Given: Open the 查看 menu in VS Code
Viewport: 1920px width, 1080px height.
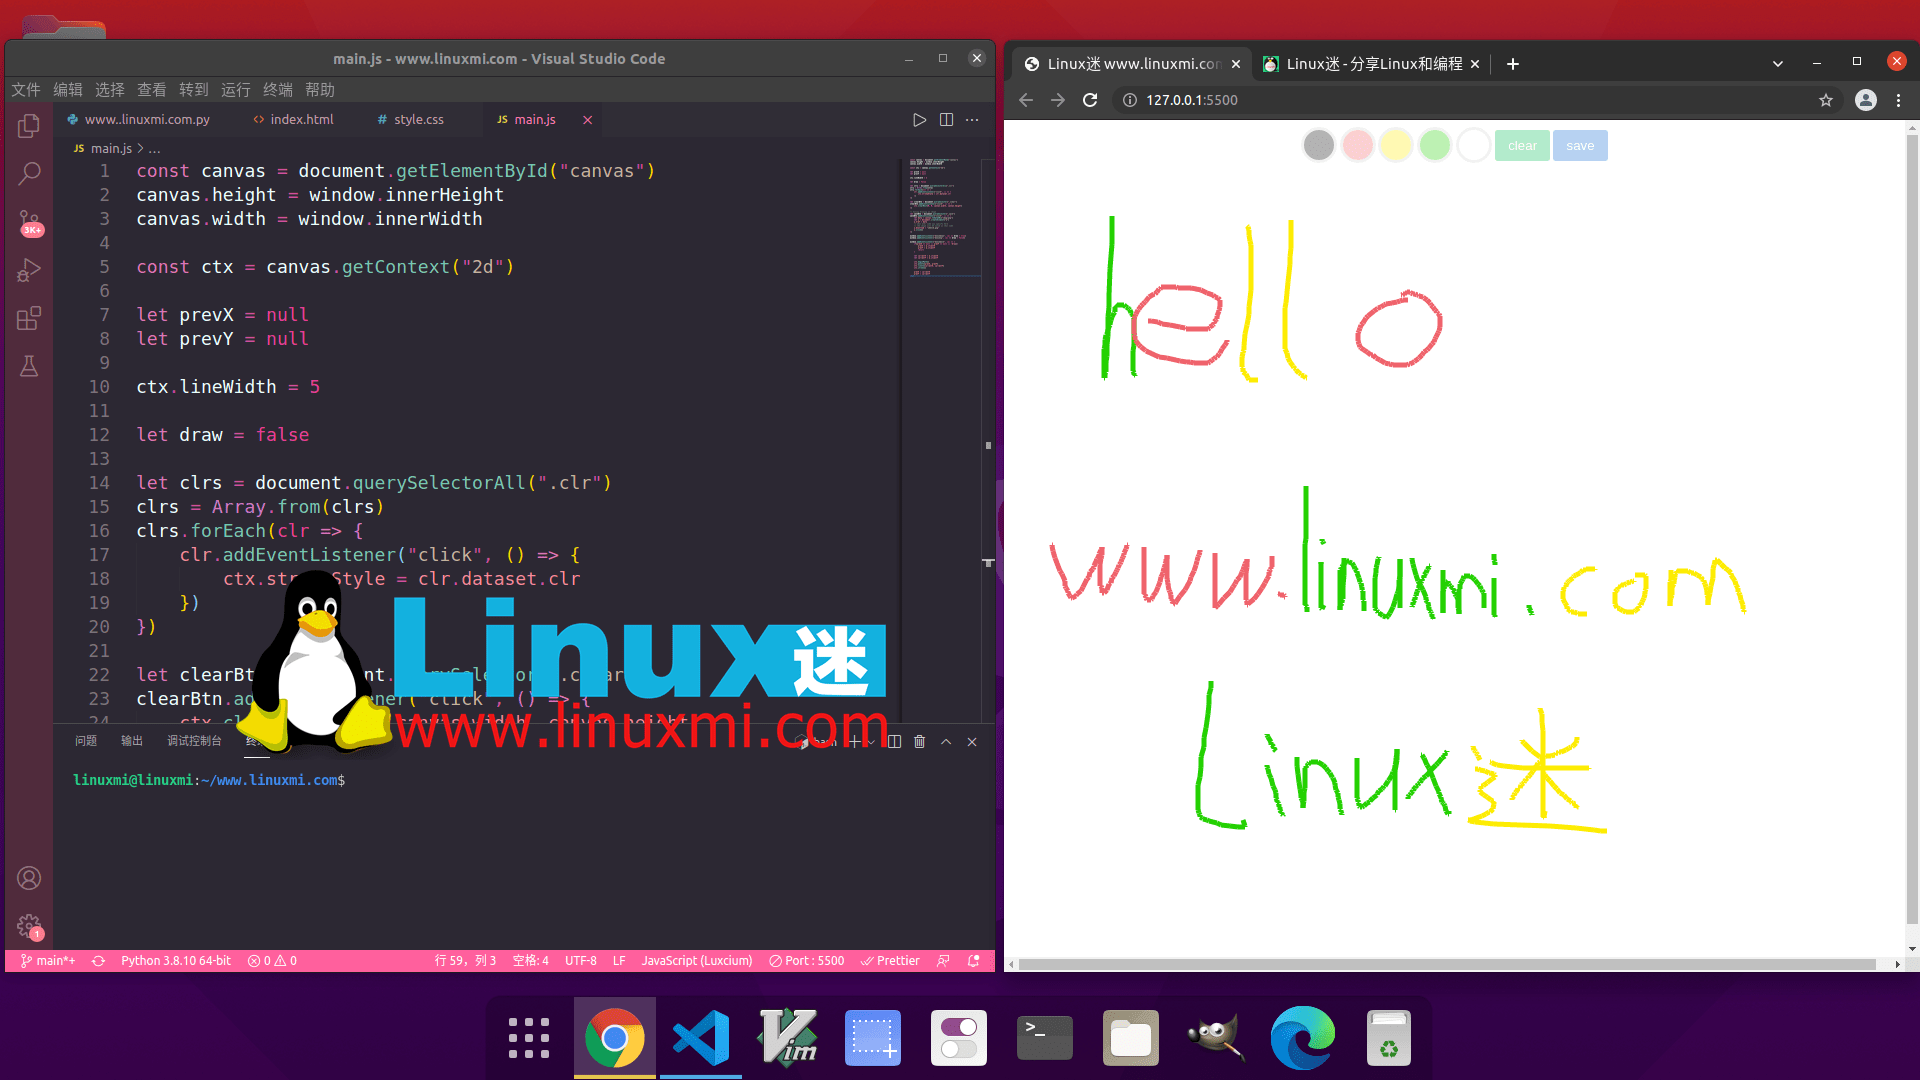Looking at the screenshot, I should pyautogui.click(x=152, y=90).
